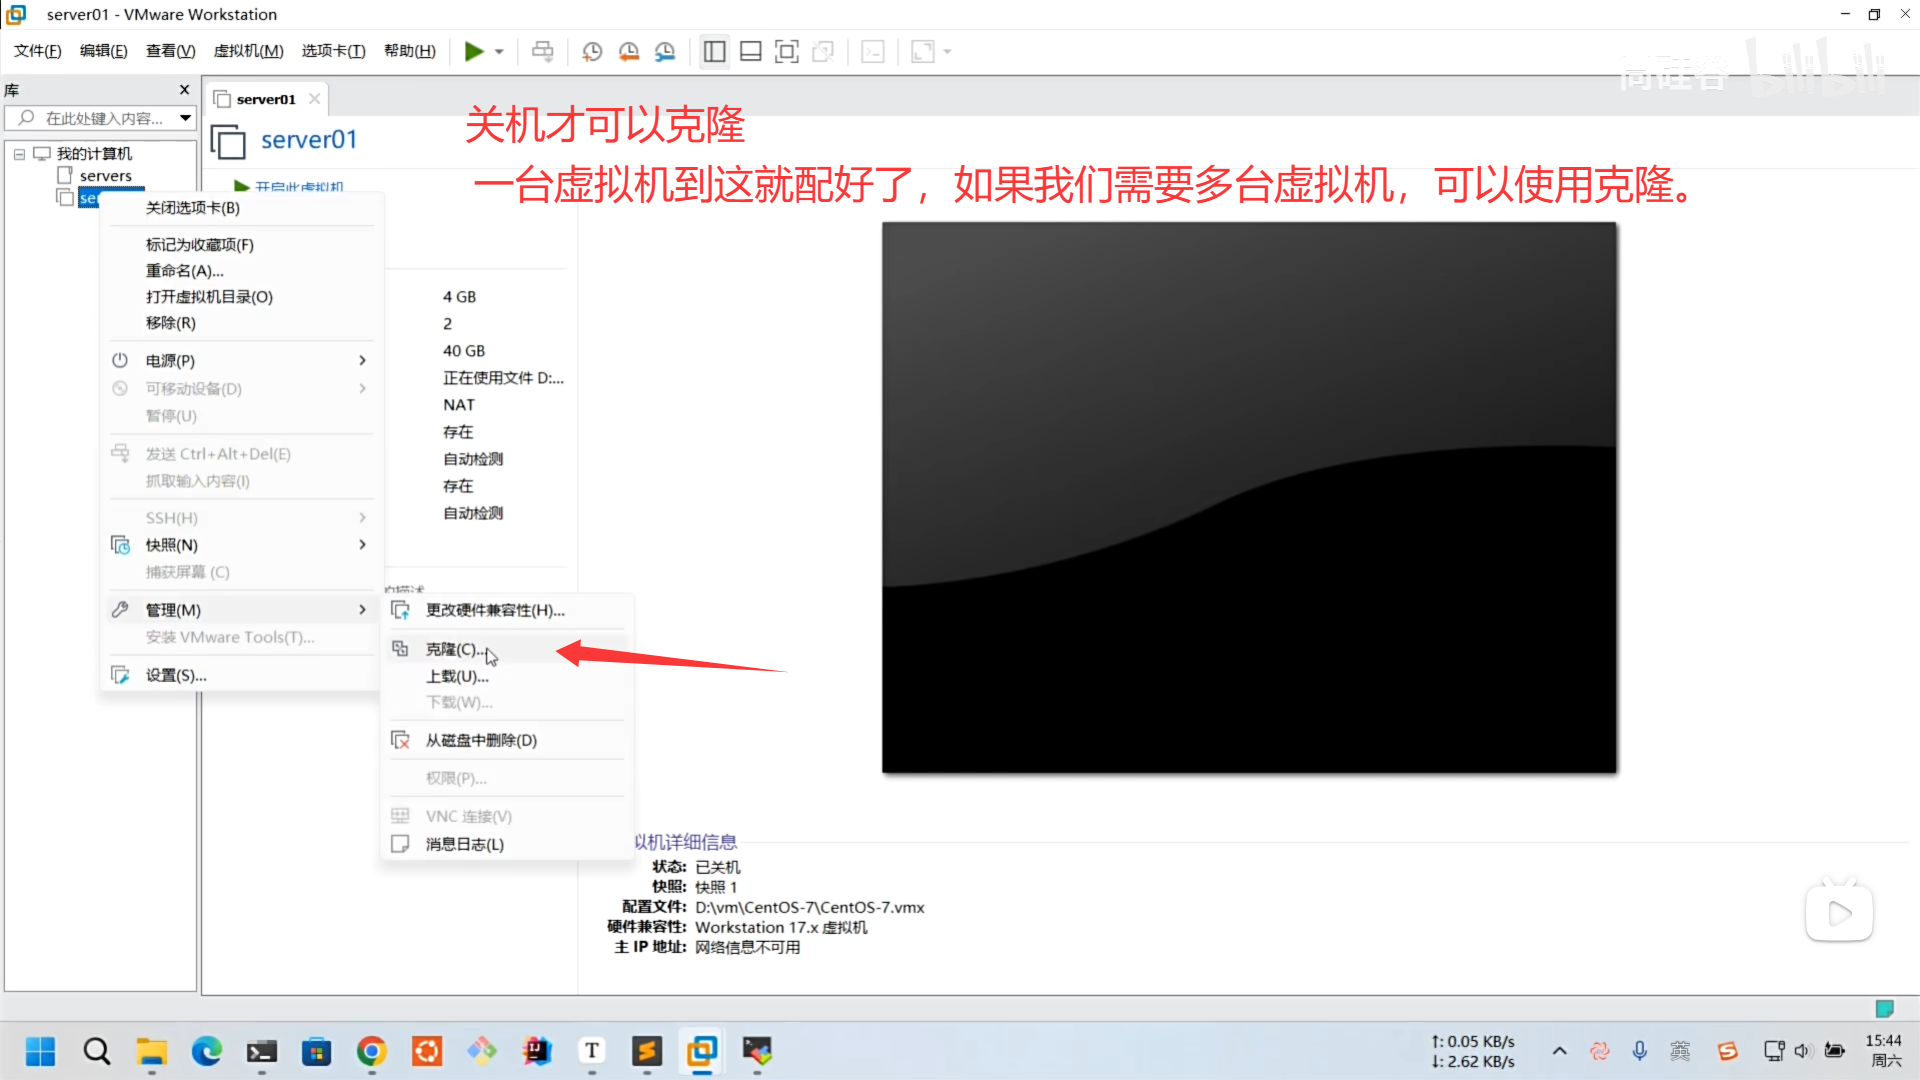Viewport: 1920px width, 1080px height.
Task: Click 消息日志(L) in submenu
Action: 464,844
